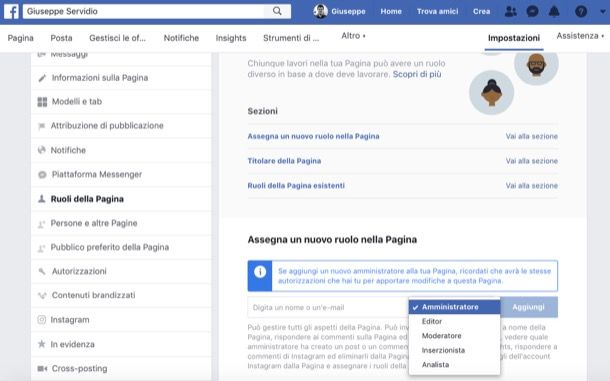Click the globe icon beside Notifiche in sidebar
Screen dimensions: 610x381
pos(41,150)
